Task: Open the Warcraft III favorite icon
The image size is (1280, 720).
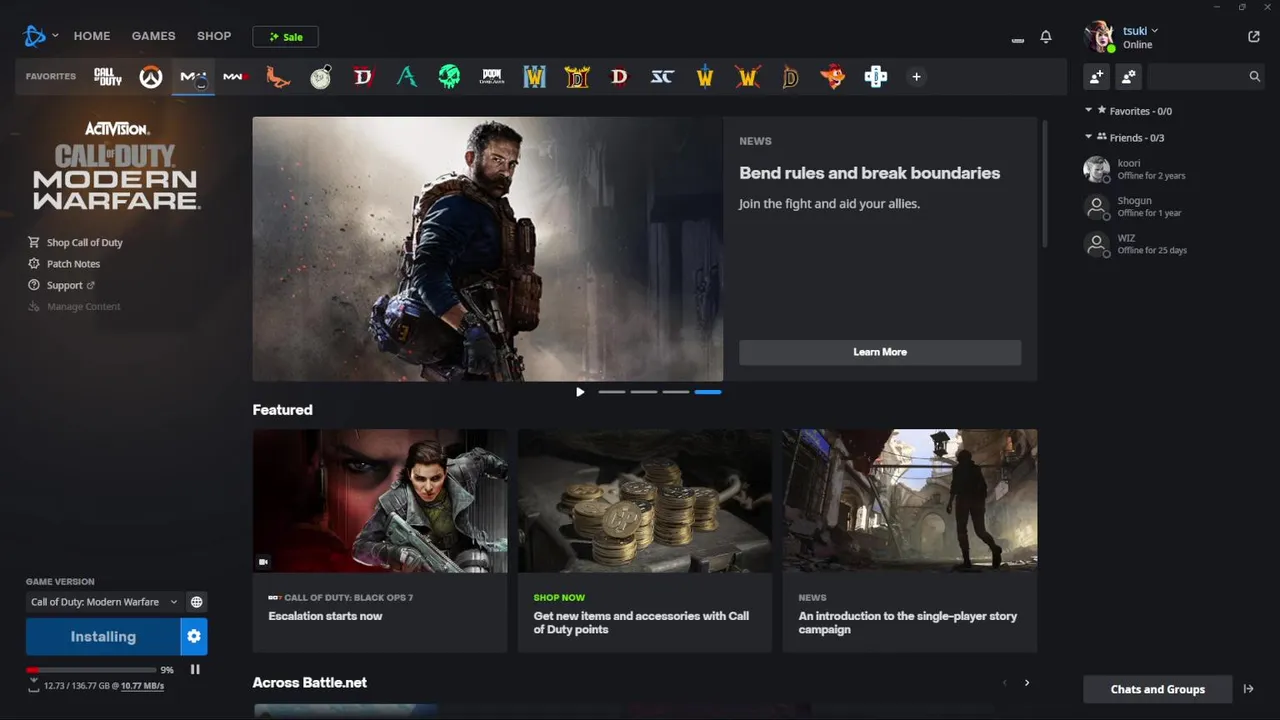Action: tap(535, 77)
